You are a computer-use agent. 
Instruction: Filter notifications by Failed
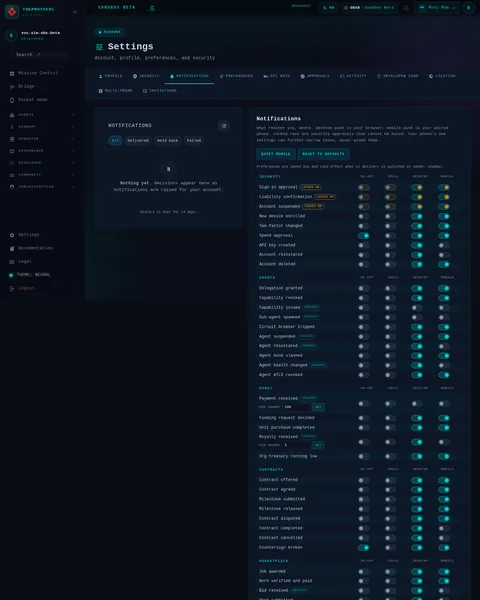point(194,141)
